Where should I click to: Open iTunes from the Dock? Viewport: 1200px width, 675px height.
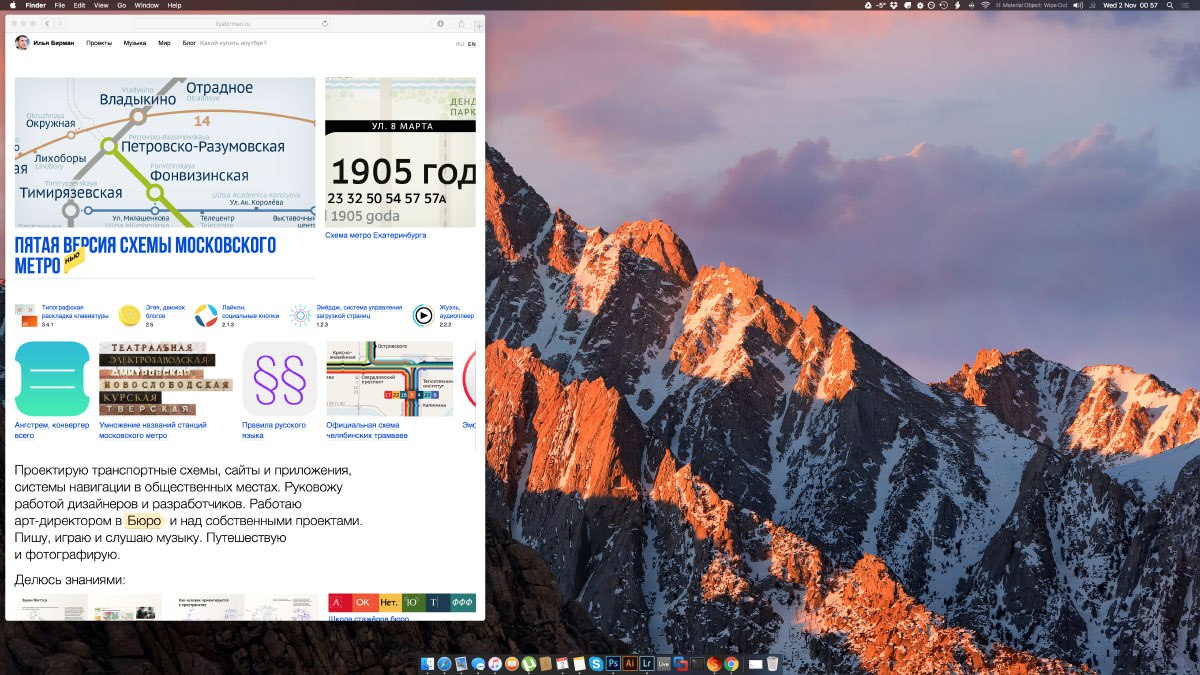495,663
